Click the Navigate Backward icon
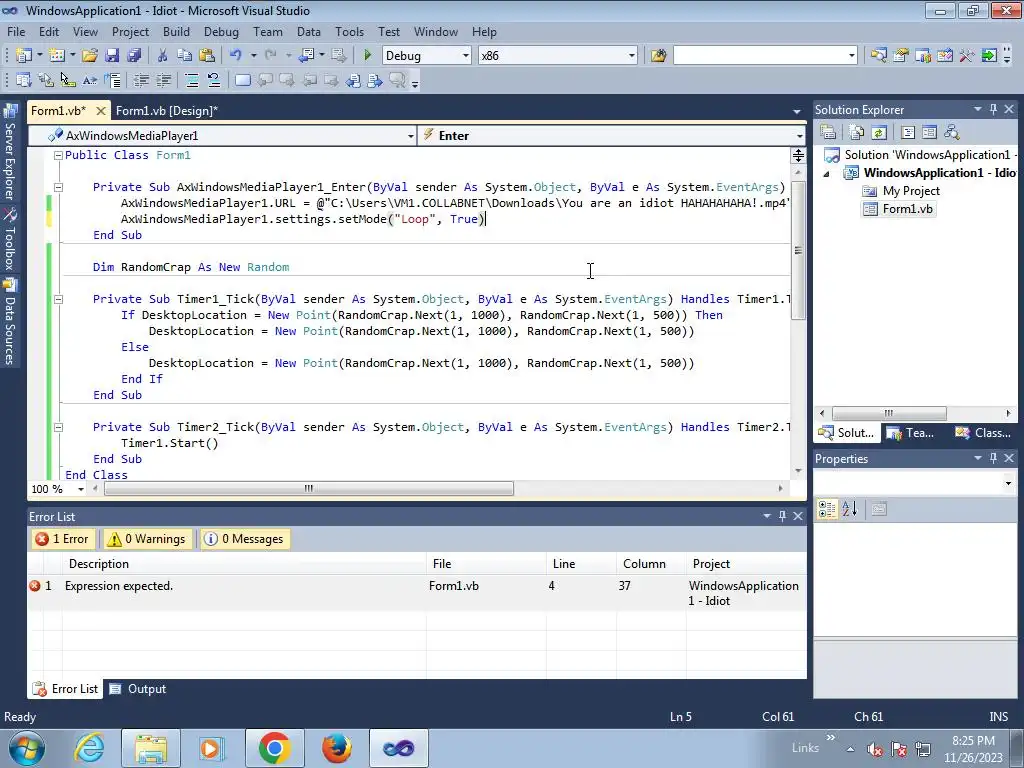This screenshot has width=1024, height=768. 306,56
